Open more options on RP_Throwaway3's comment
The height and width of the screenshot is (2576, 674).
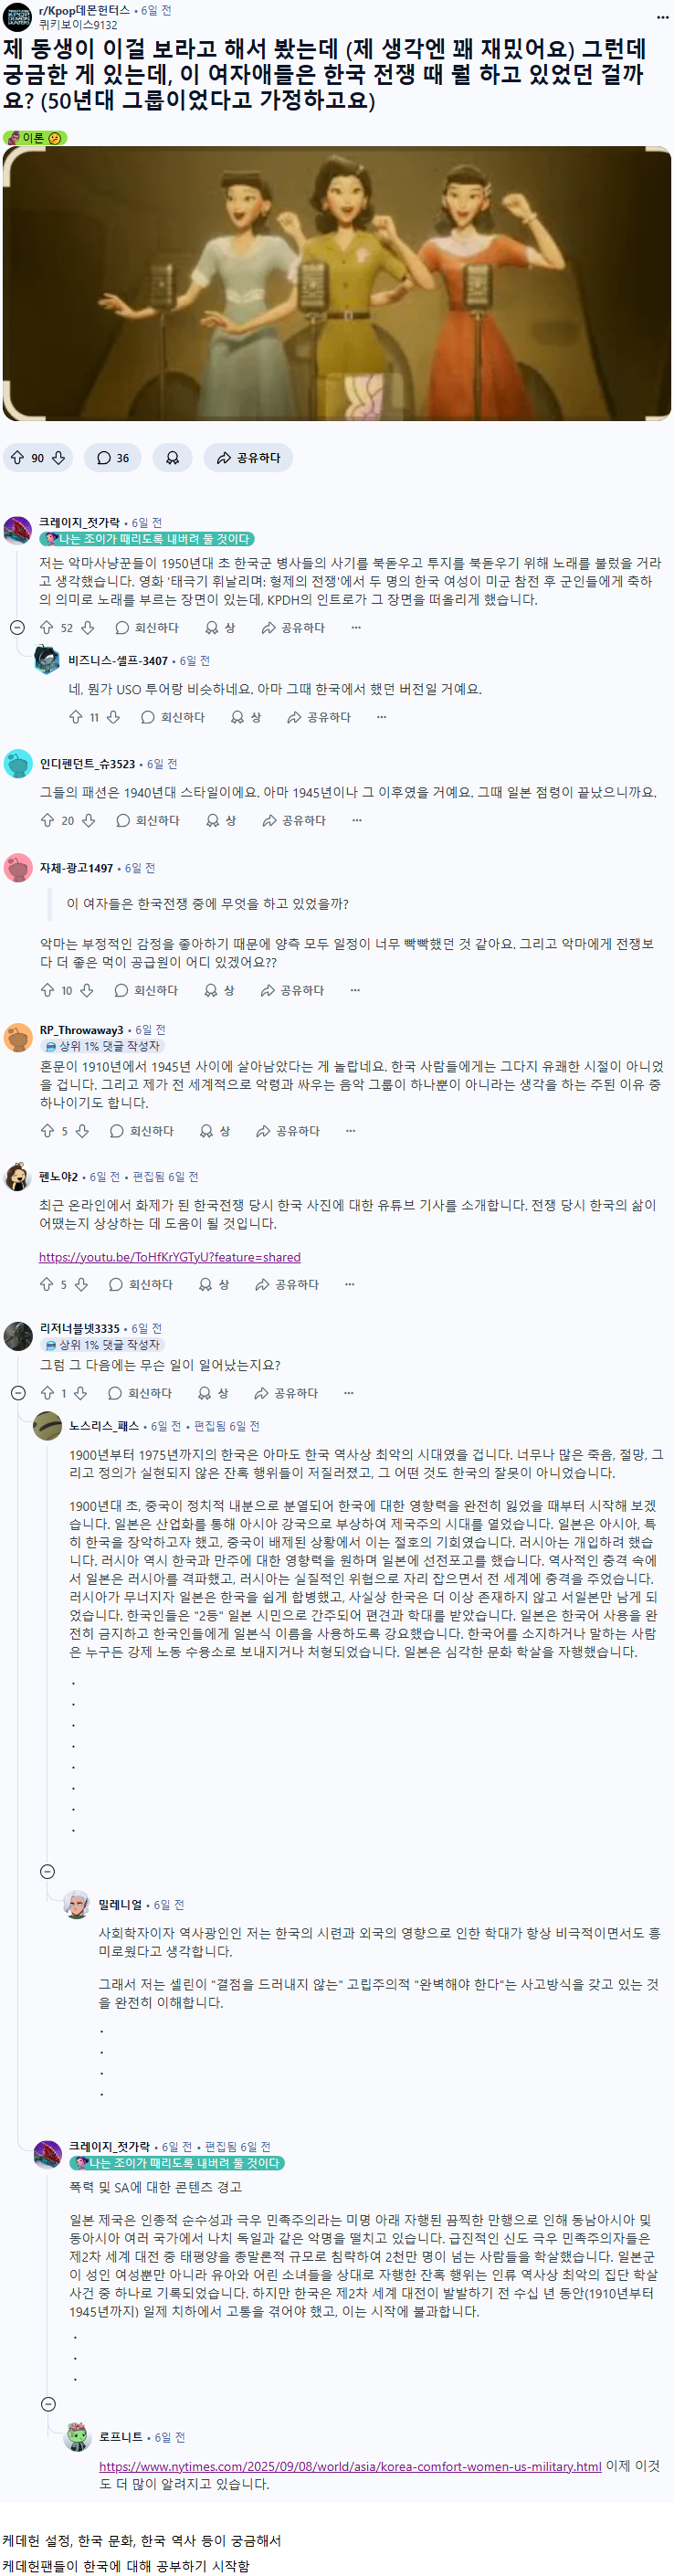click(350, 1131)
